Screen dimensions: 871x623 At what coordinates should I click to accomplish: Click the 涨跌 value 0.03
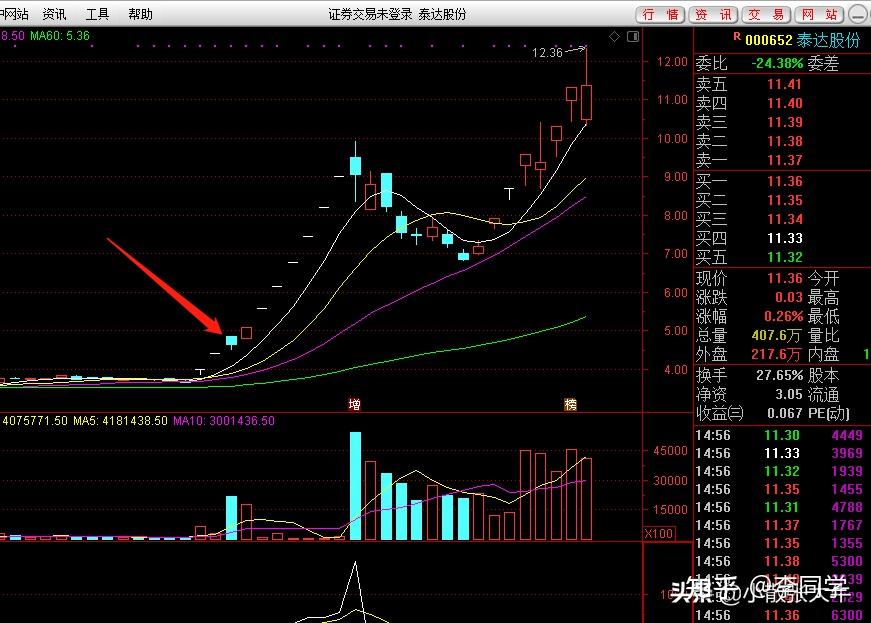[x=789, y=297]
